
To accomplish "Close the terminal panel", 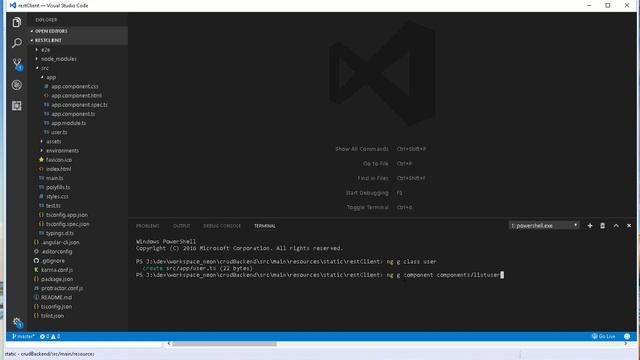I will 629,226.
